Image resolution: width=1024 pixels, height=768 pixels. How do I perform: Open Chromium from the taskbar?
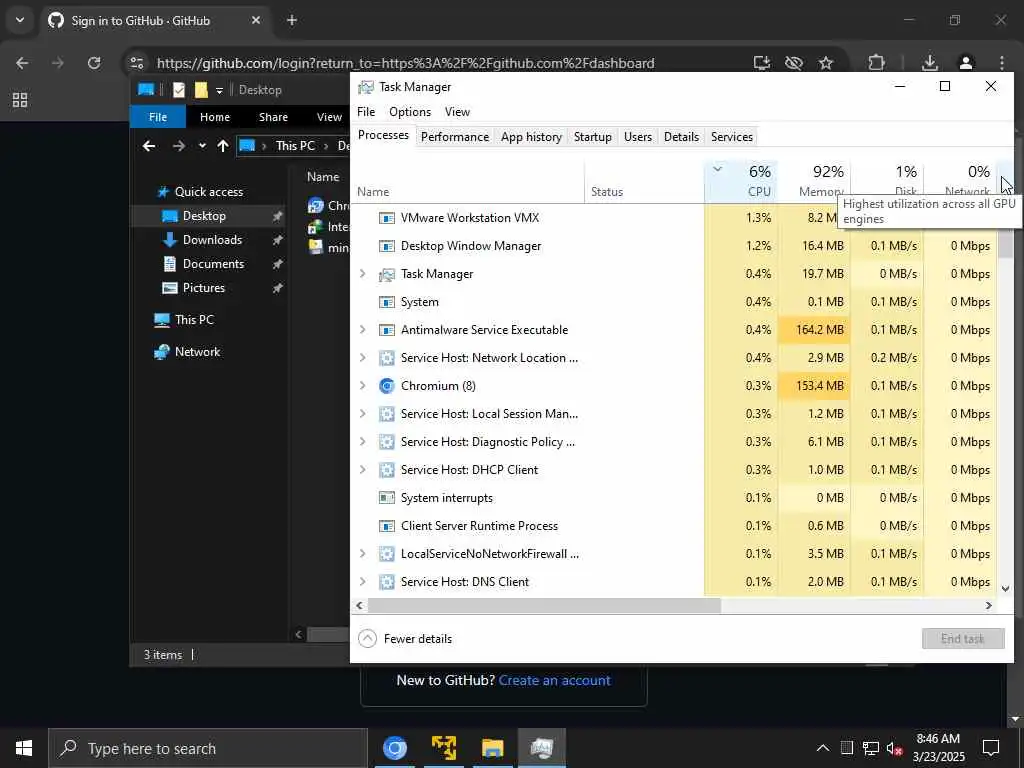[x=394, y=748]
